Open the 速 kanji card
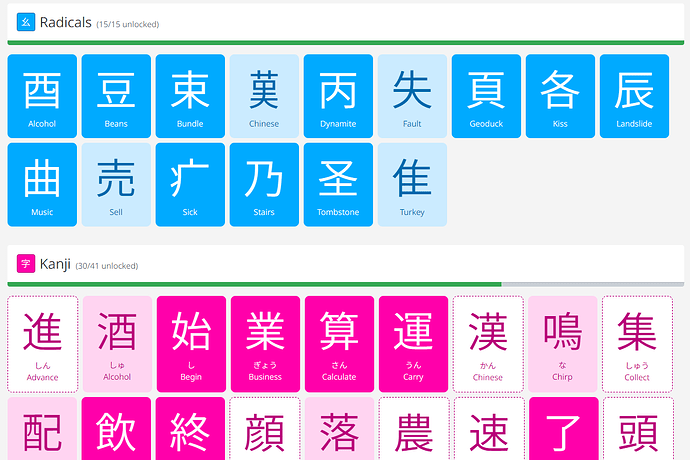This screenshot has width=690, height=460. 489,428
